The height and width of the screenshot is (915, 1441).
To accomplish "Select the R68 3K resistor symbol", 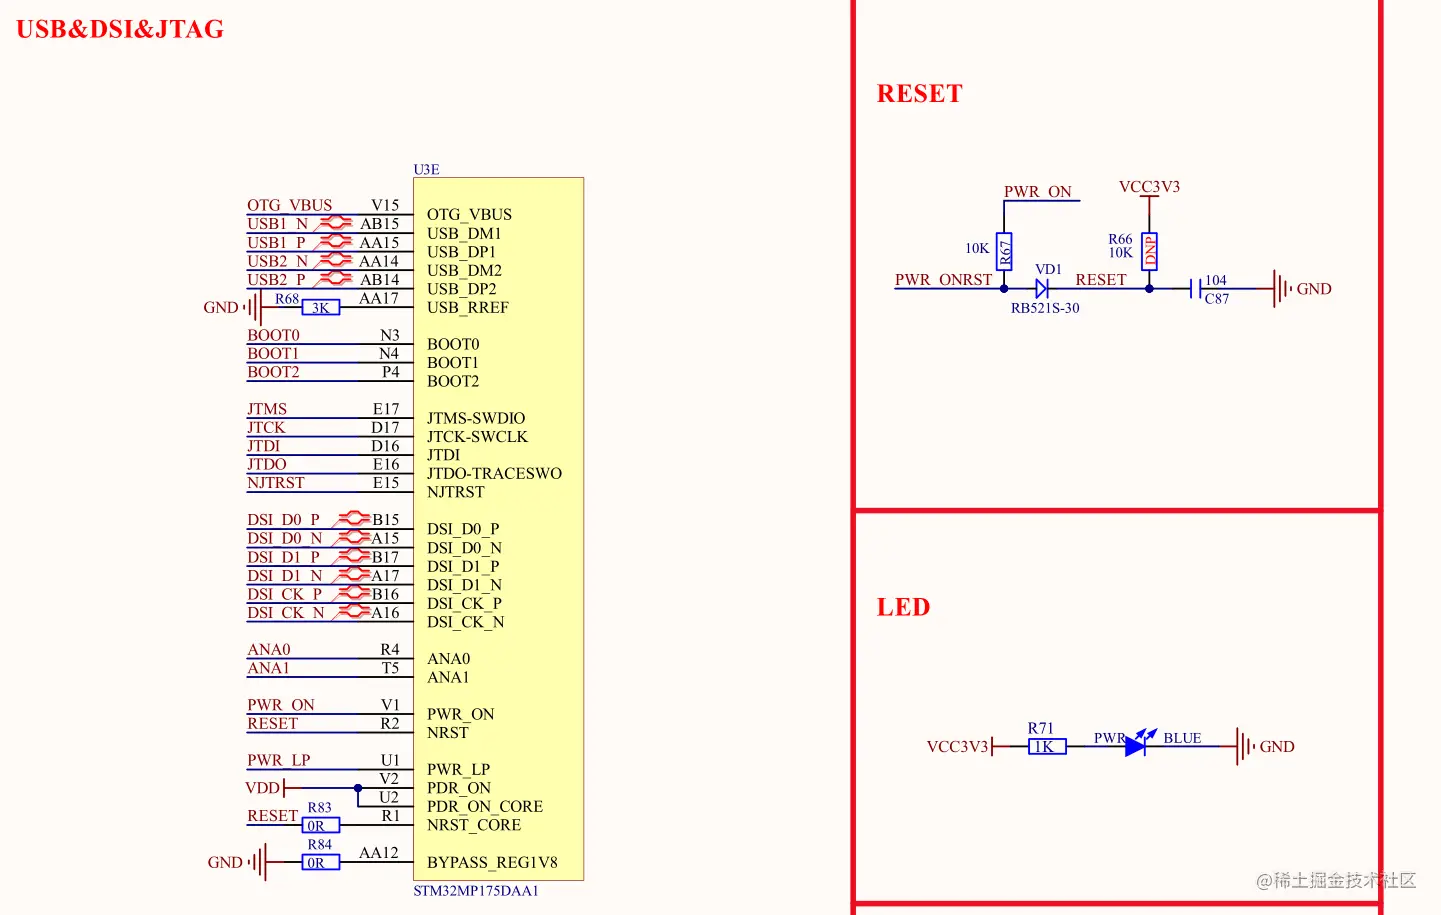I will tap(321, 308).
